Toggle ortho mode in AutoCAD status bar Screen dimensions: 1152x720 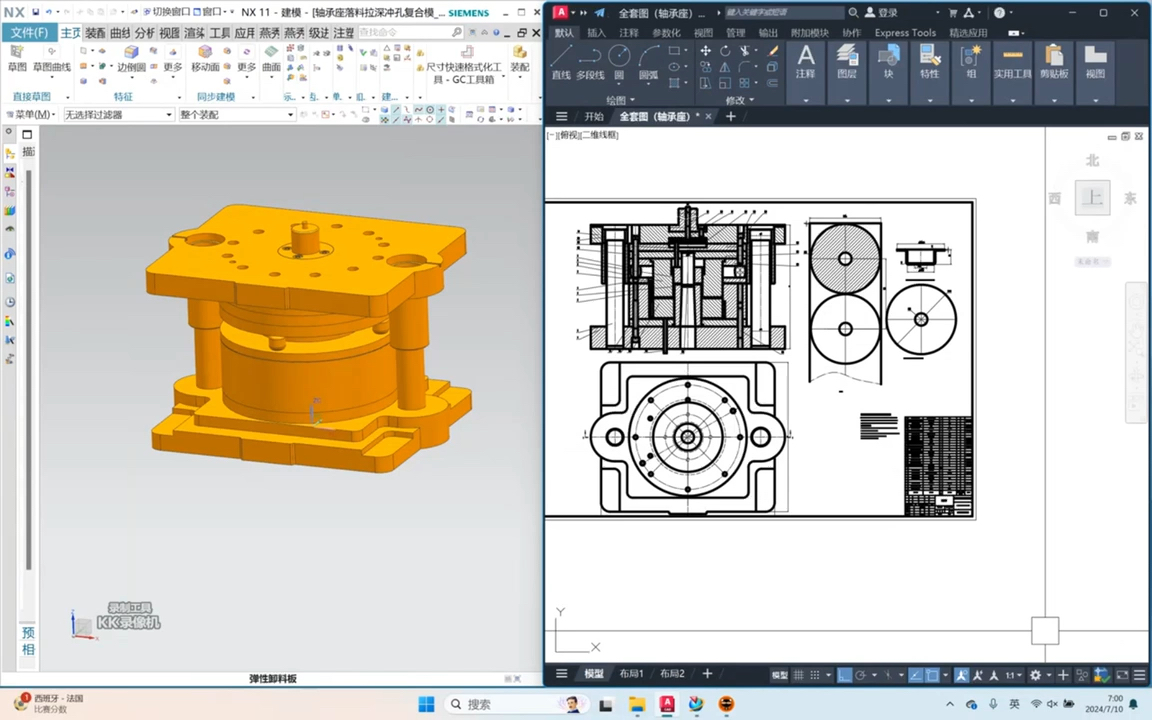pos(845,674)
